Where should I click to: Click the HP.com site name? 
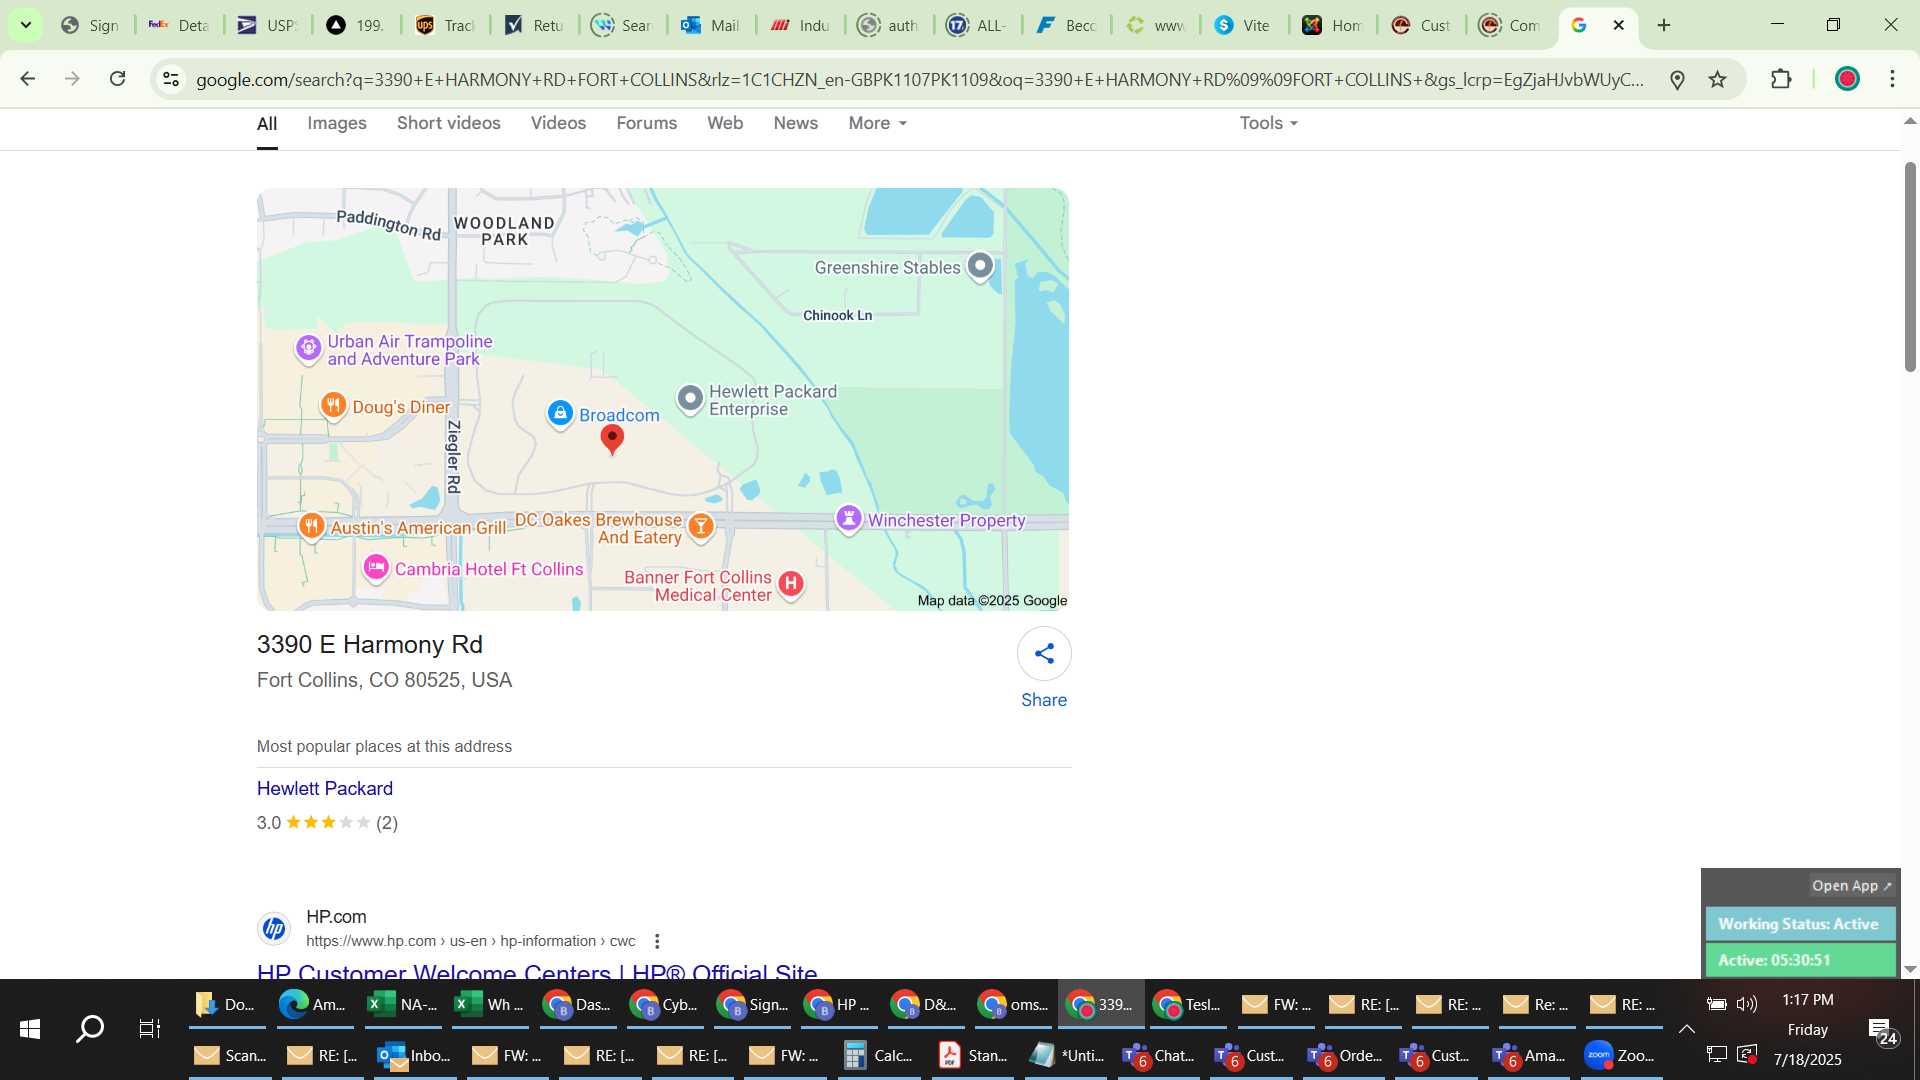(336, 917)
